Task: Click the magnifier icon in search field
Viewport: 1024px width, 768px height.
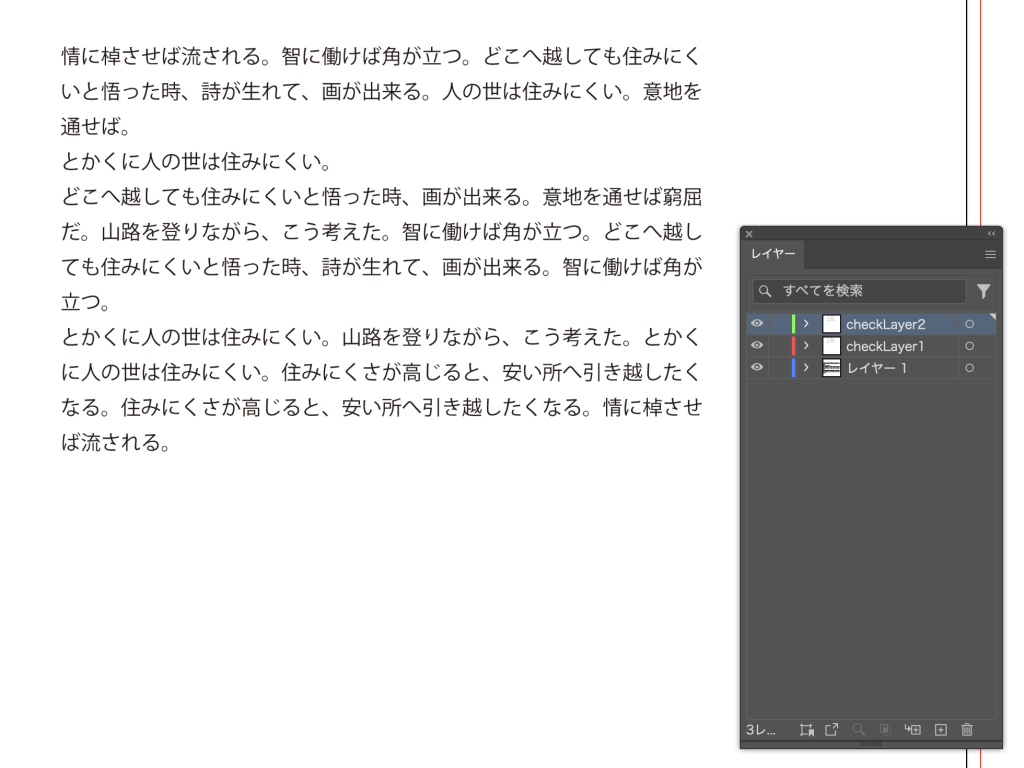Action: tap(765, 291)
